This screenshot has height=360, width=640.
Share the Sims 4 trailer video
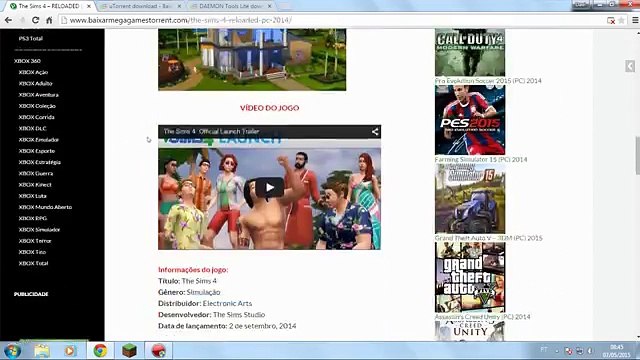375,131
